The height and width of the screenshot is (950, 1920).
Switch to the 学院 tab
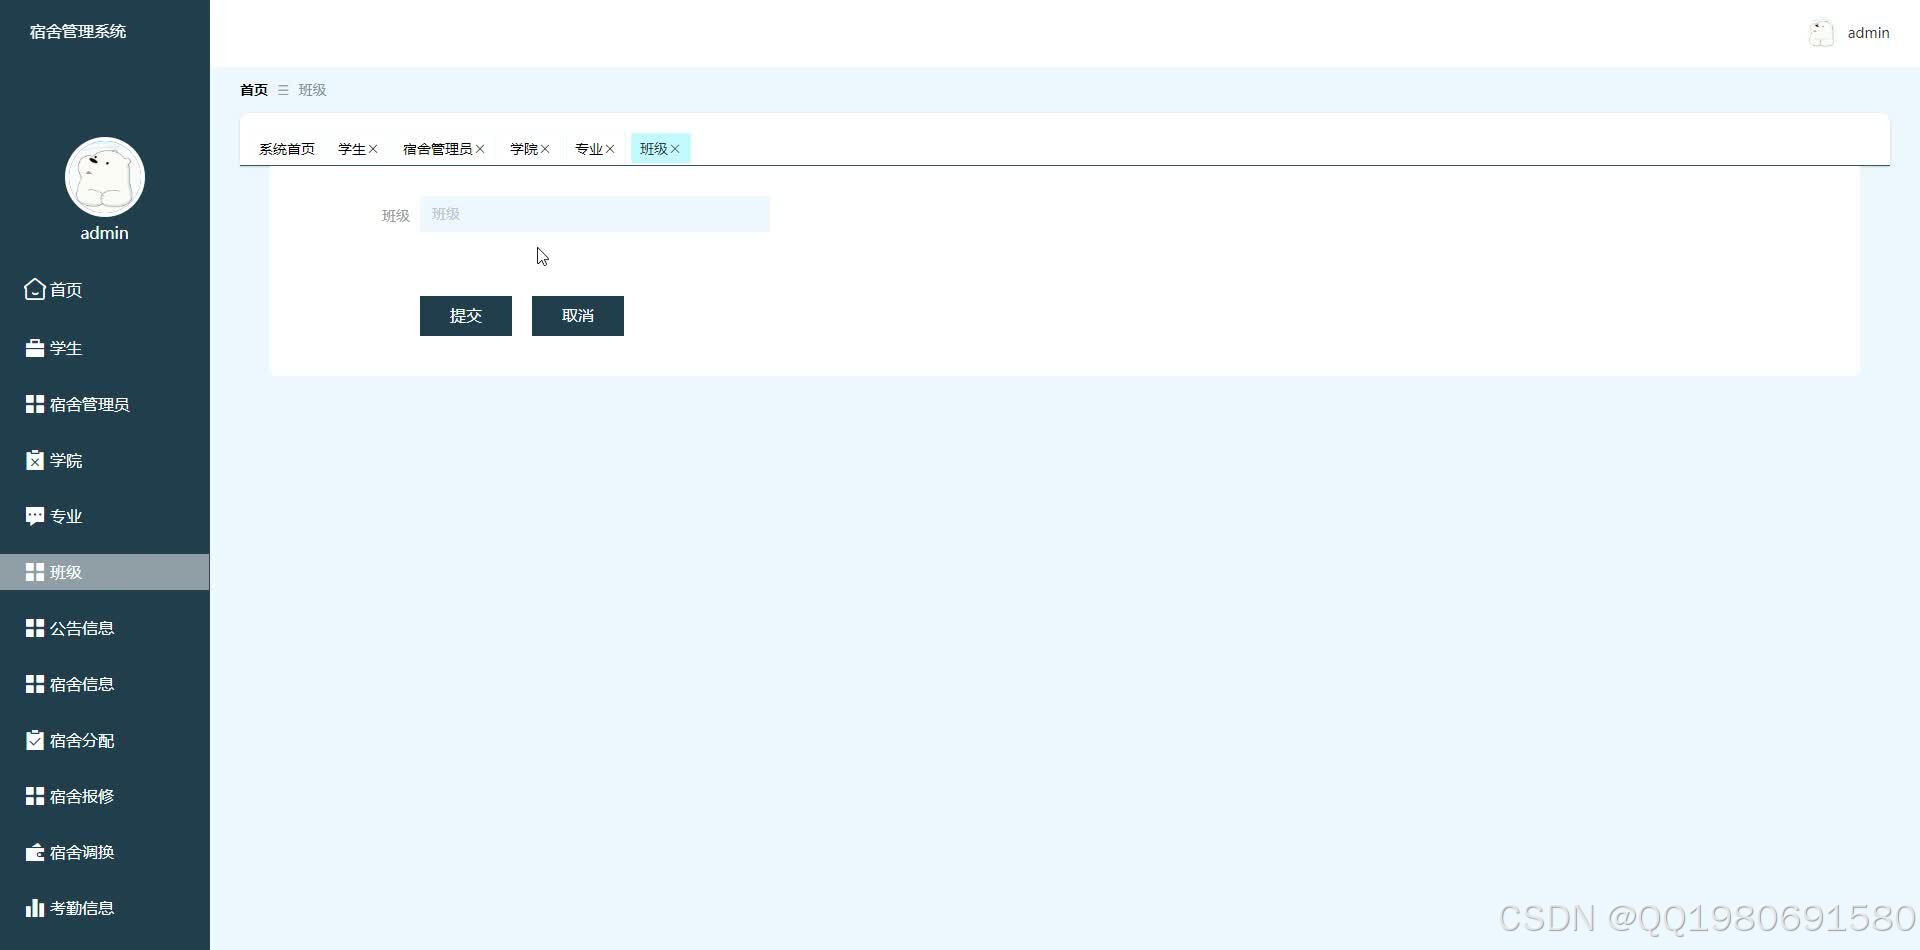tap(524, 149)
